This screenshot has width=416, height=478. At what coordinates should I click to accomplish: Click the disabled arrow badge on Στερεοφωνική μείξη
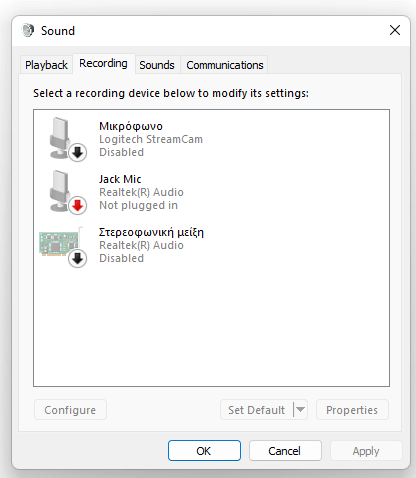(78, 258)
